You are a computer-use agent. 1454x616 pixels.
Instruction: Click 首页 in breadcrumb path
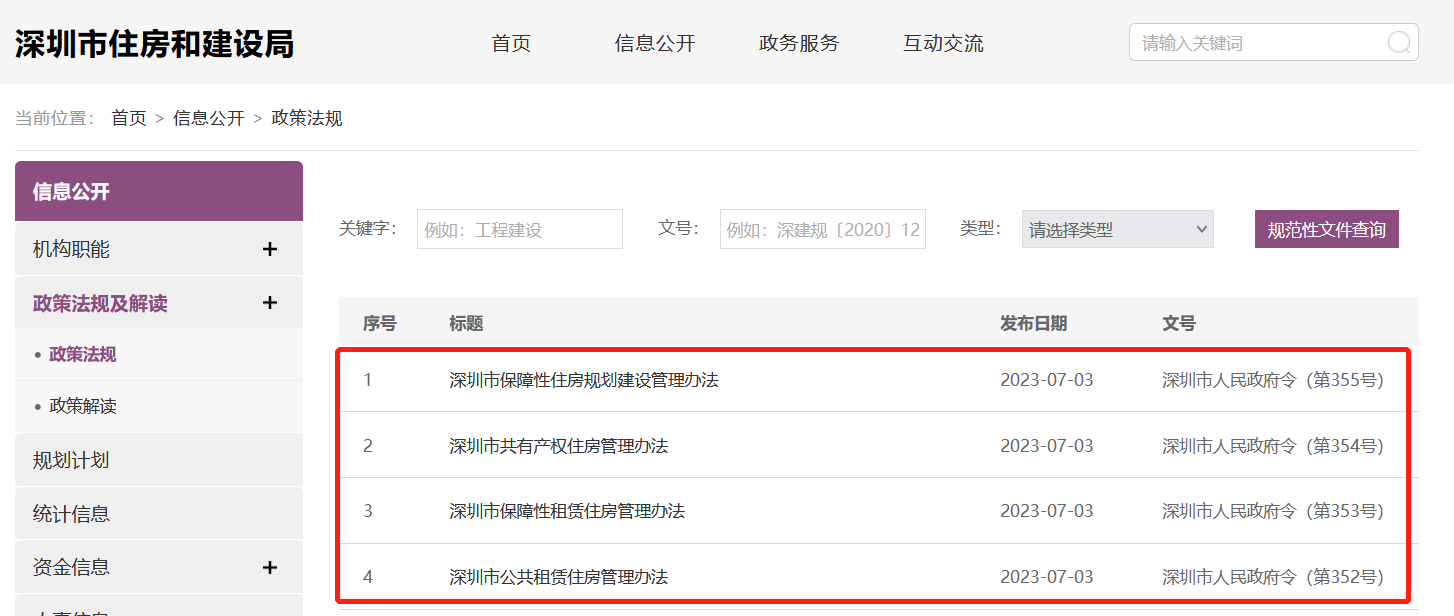(128, 118)
